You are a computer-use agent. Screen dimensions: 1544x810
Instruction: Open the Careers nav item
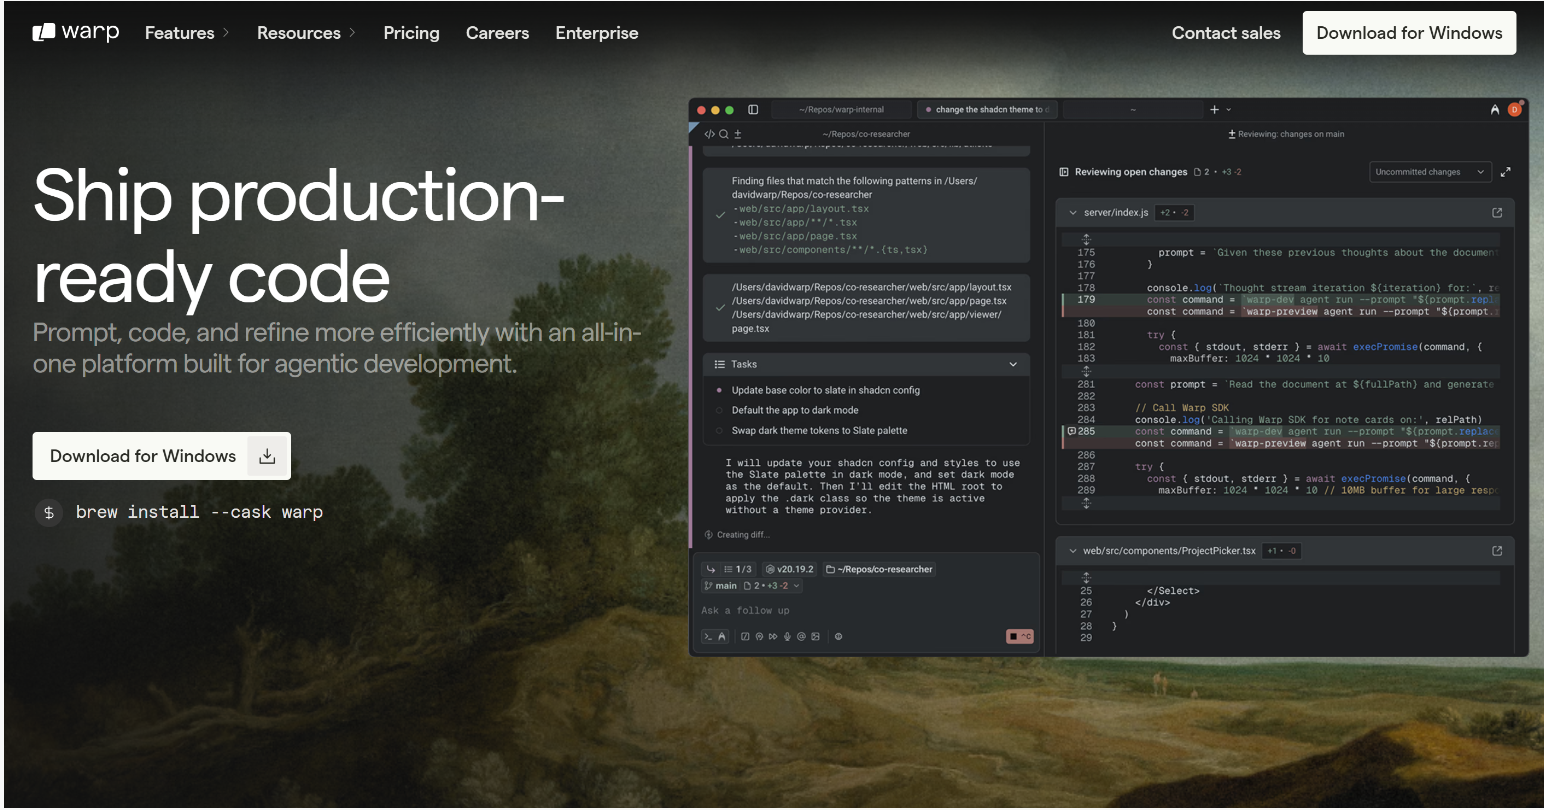click(x=497, y=32)
